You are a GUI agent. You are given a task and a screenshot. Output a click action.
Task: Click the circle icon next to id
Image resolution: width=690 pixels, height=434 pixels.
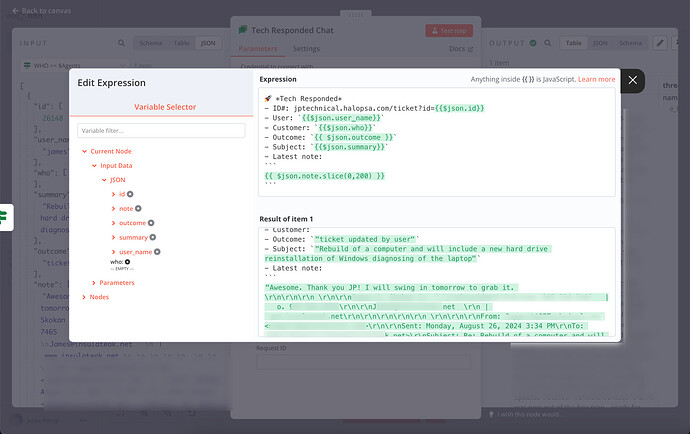[x=130, y=194]
